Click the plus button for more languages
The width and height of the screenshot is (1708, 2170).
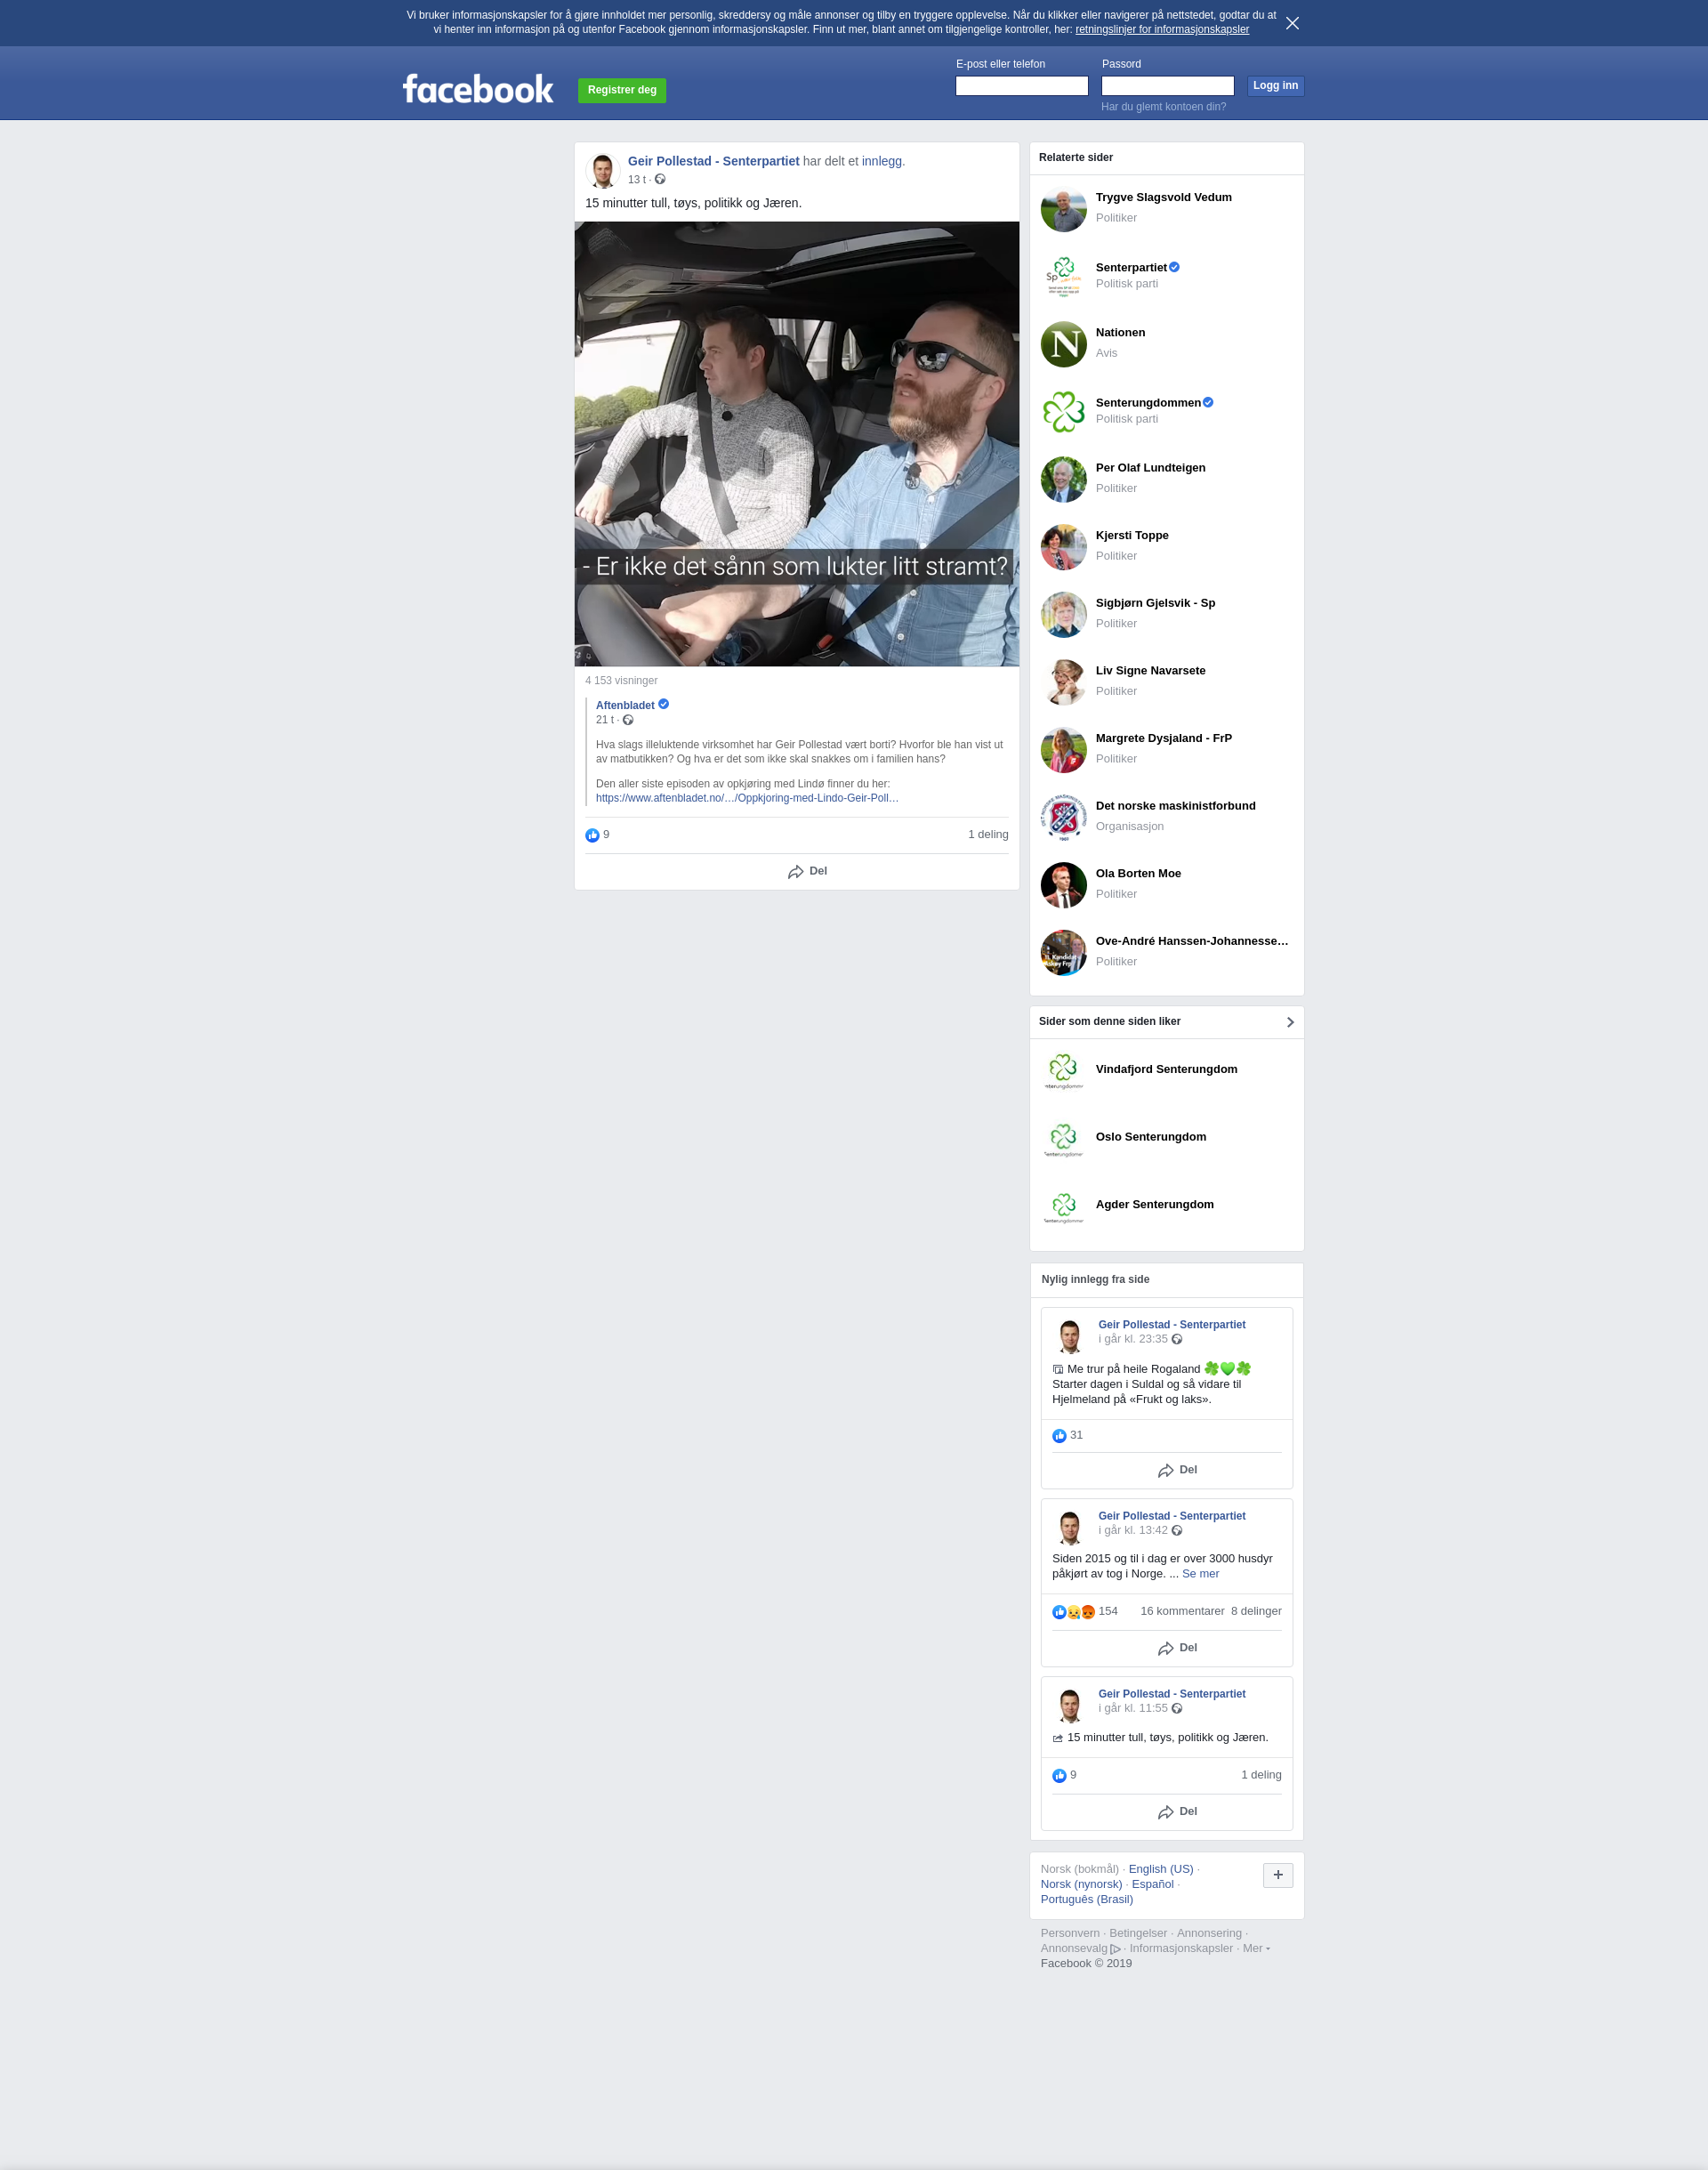pyautogui.click(x=1277, y=1875)
